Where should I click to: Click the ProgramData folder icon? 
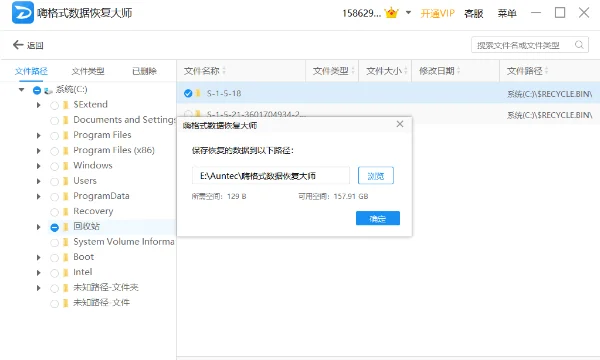tap(66, 196)
